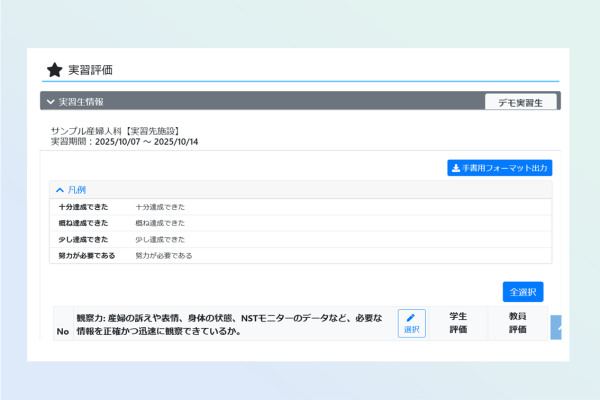Collapse the 凡例 legend chevron
Image resolution: width=600 pixels, height=400 pixels.
tap(60, 189)
